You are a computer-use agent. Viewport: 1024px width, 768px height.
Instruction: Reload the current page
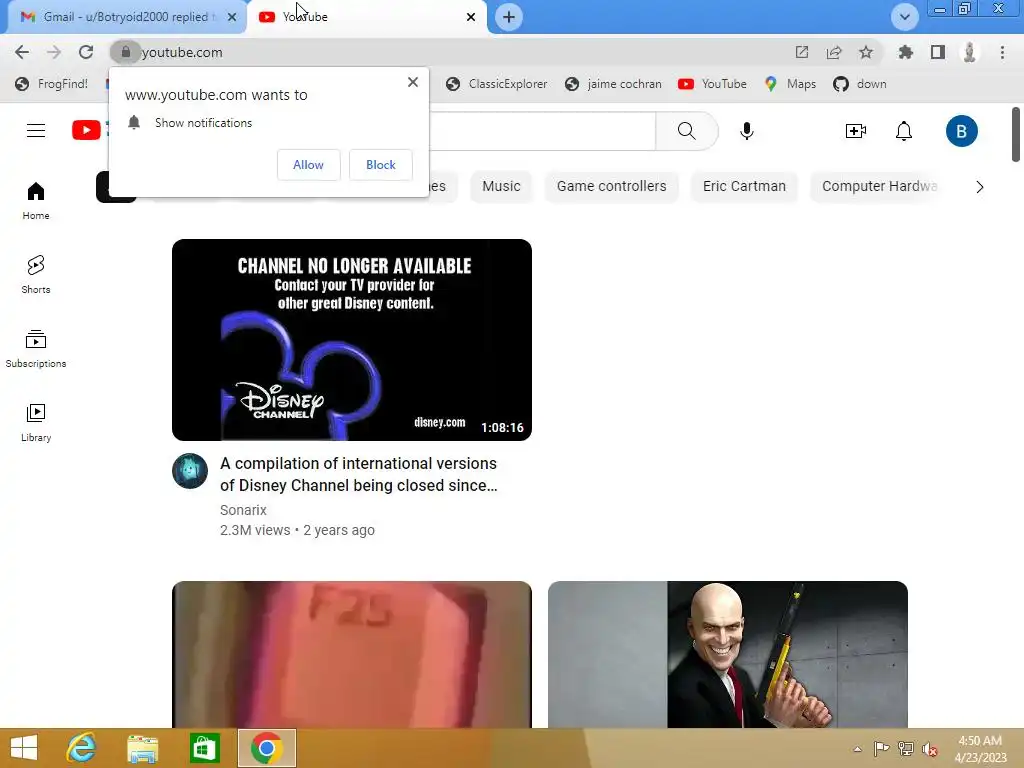coord(86,52)
